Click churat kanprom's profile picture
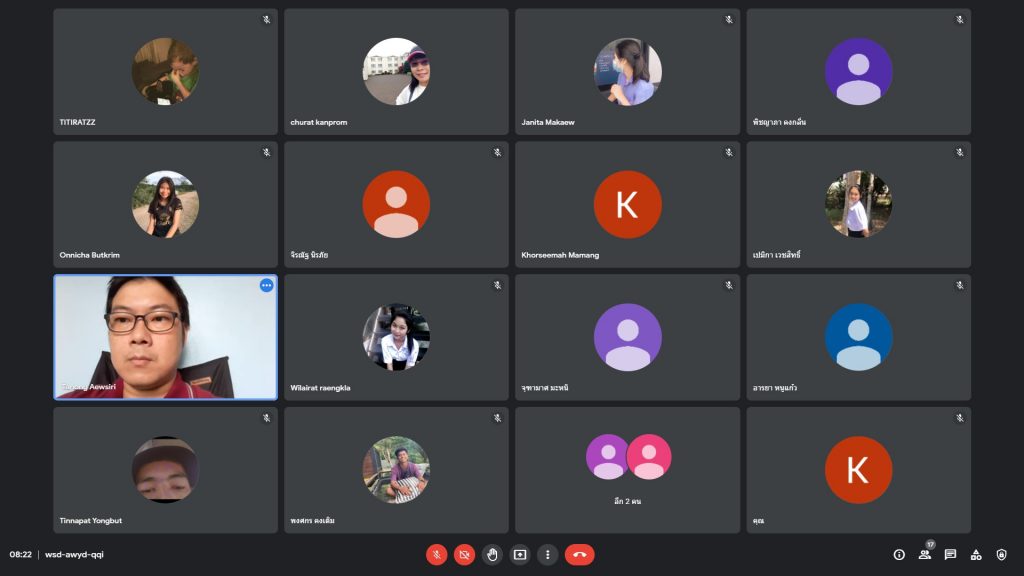 [x=396, y=71]
